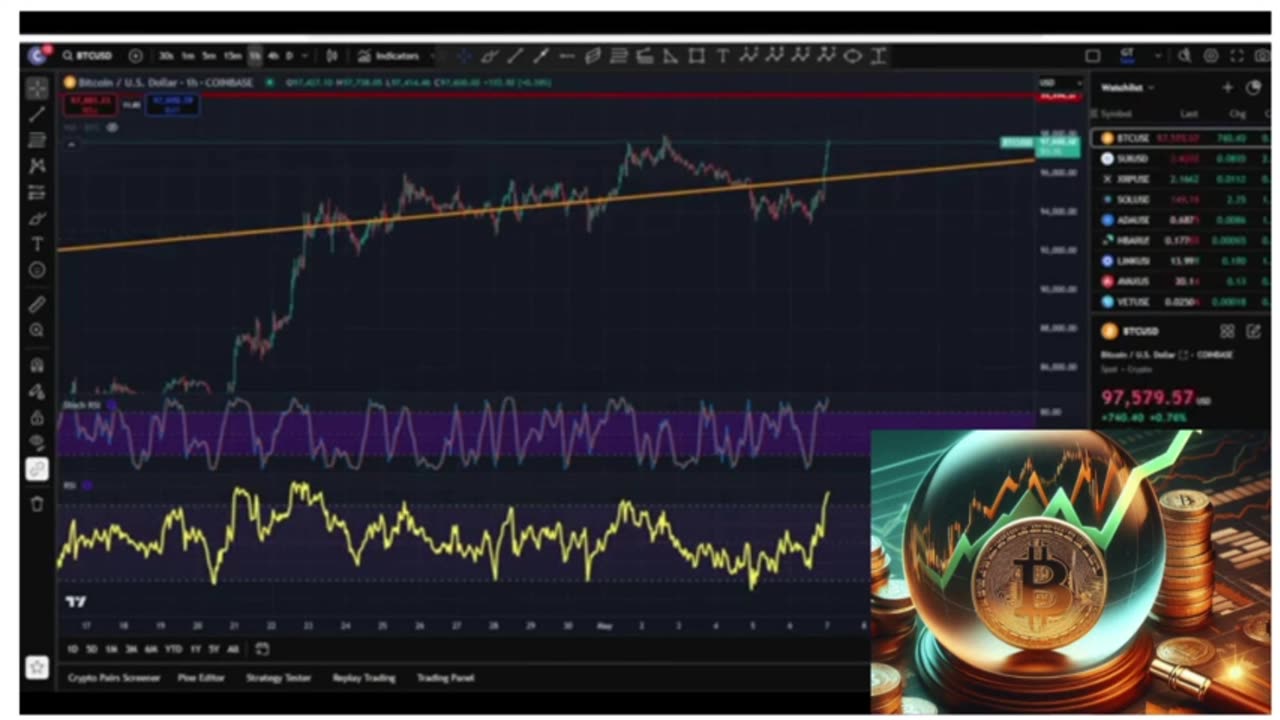Select the trend line tool in left sidebar
This screenshot has width=1280, height=720.
pos(37,114)
